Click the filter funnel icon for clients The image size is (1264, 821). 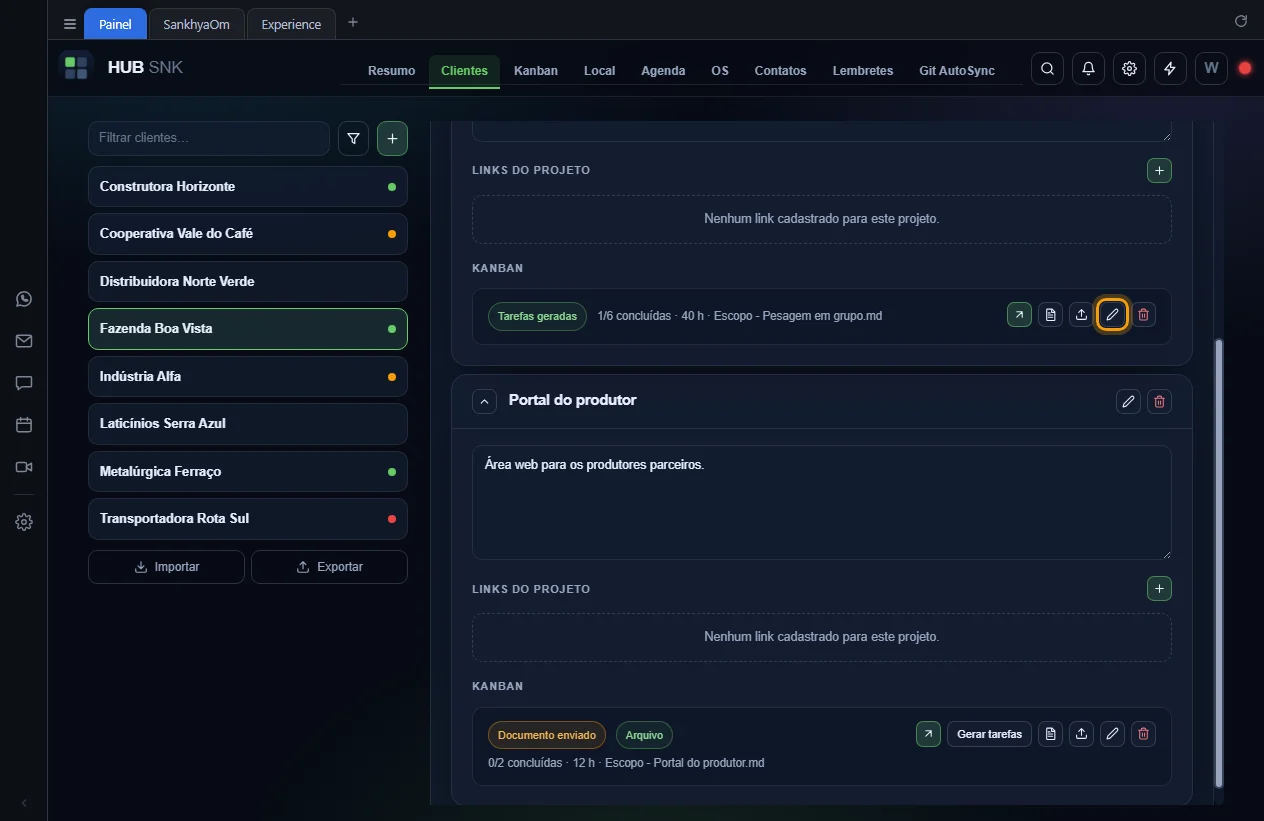[x=353, y=139]
